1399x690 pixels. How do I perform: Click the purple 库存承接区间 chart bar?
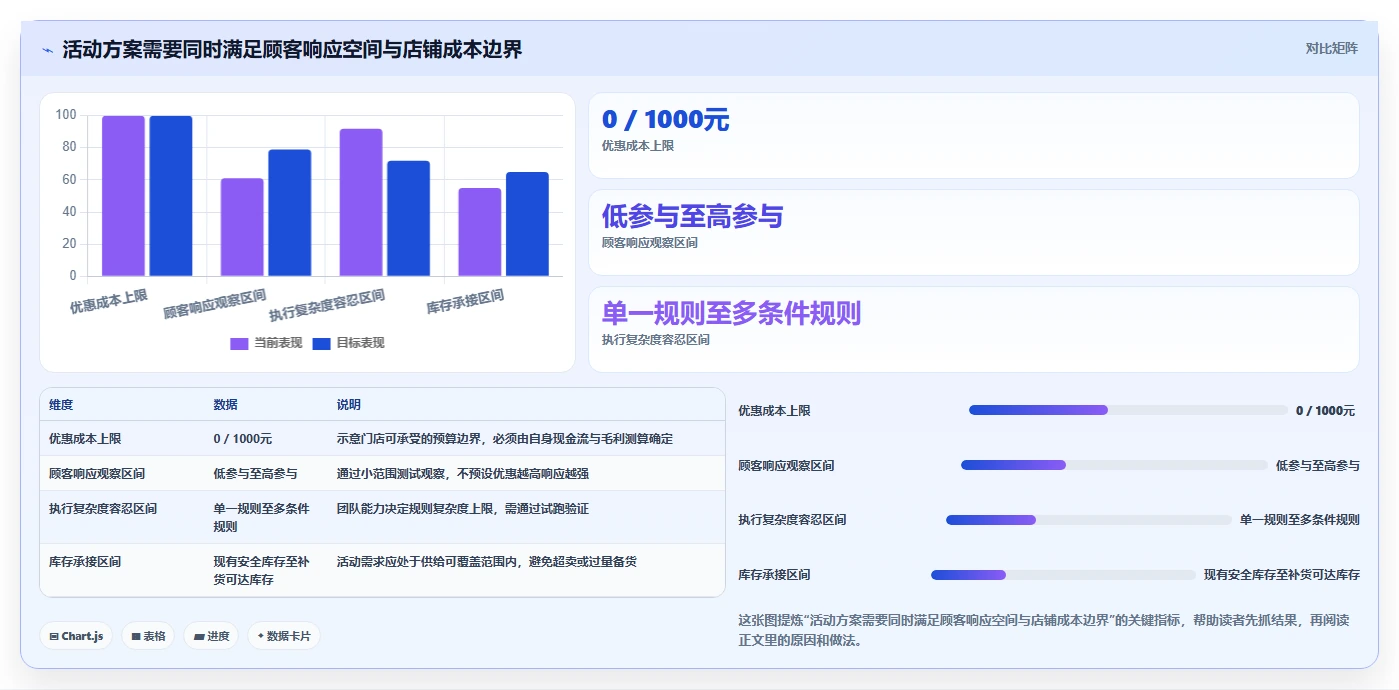tap(480, 232)
